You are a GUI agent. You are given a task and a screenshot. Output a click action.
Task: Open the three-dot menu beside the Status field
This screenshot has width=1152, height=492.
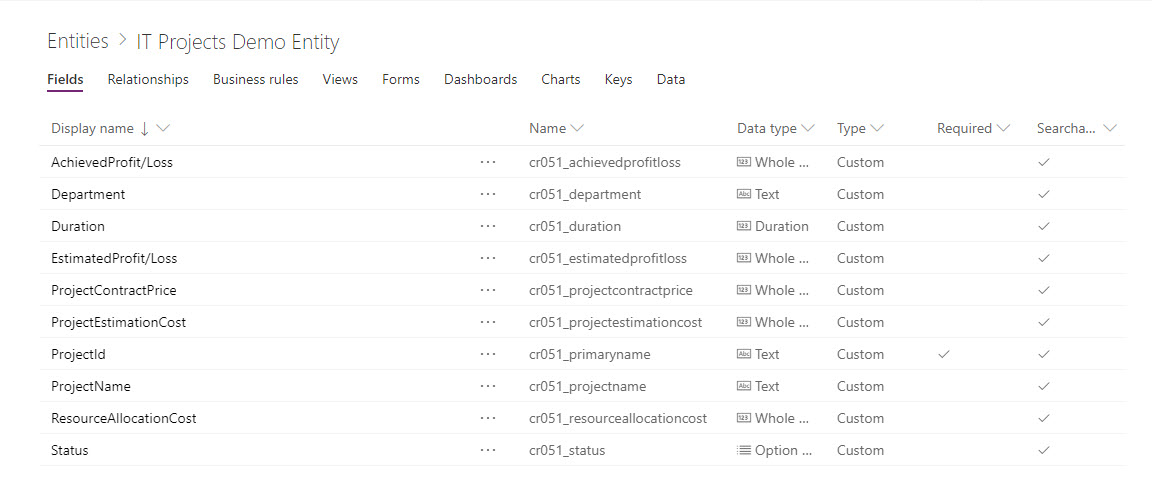pyautogui.click(x=488, y=450)
